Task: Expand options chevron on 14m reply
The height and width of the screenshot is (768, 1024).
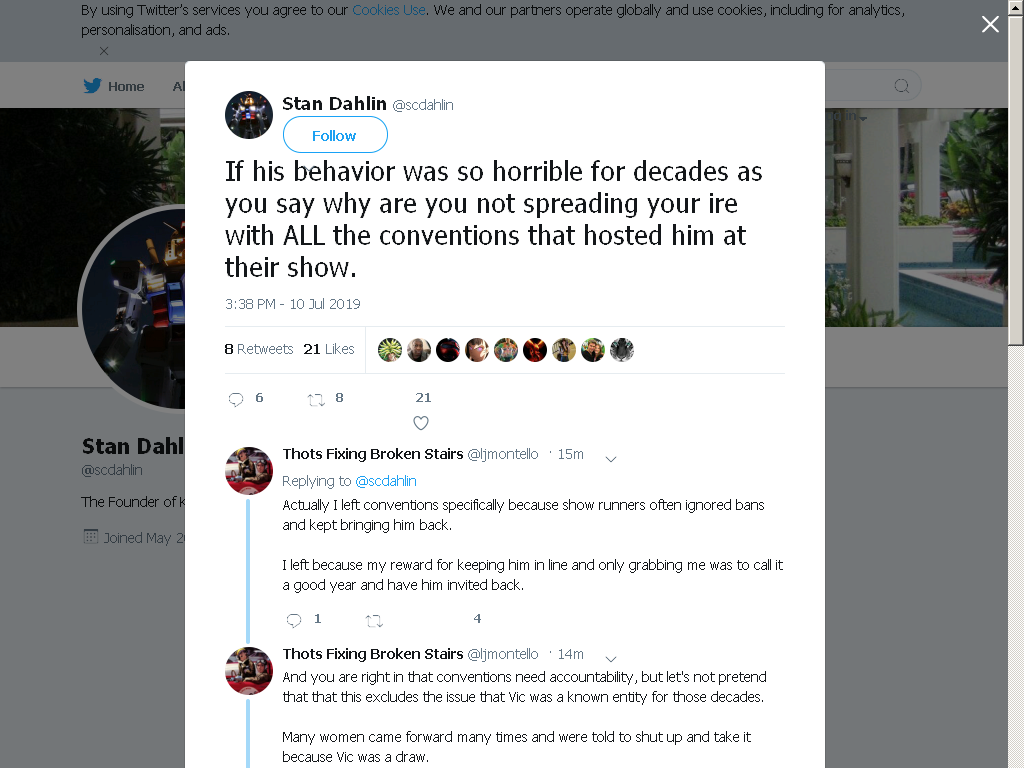Action: [611, 659]
